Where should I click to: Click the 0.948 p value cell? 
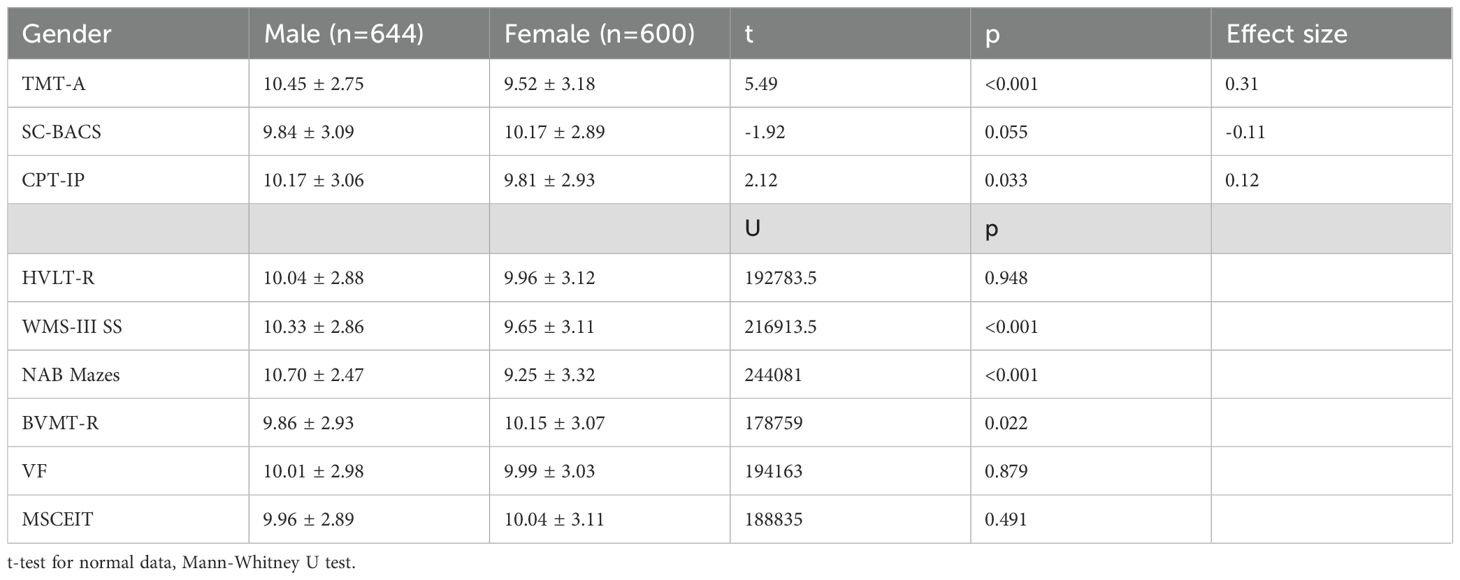[x=1004, y=278]
